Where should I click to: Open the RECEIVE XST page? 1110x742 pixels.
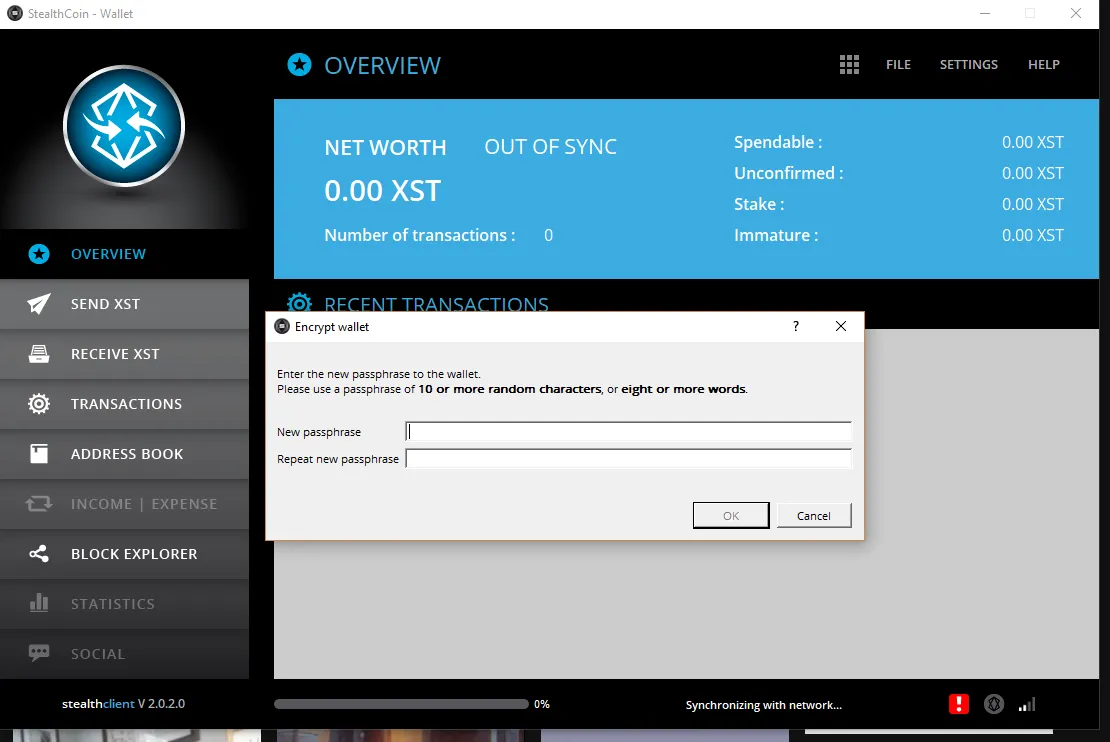pos(125,354)
